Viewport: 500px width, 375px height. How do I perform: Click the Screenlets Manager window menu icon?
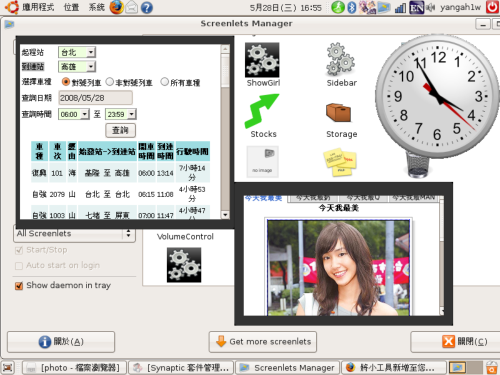[9, 24]
